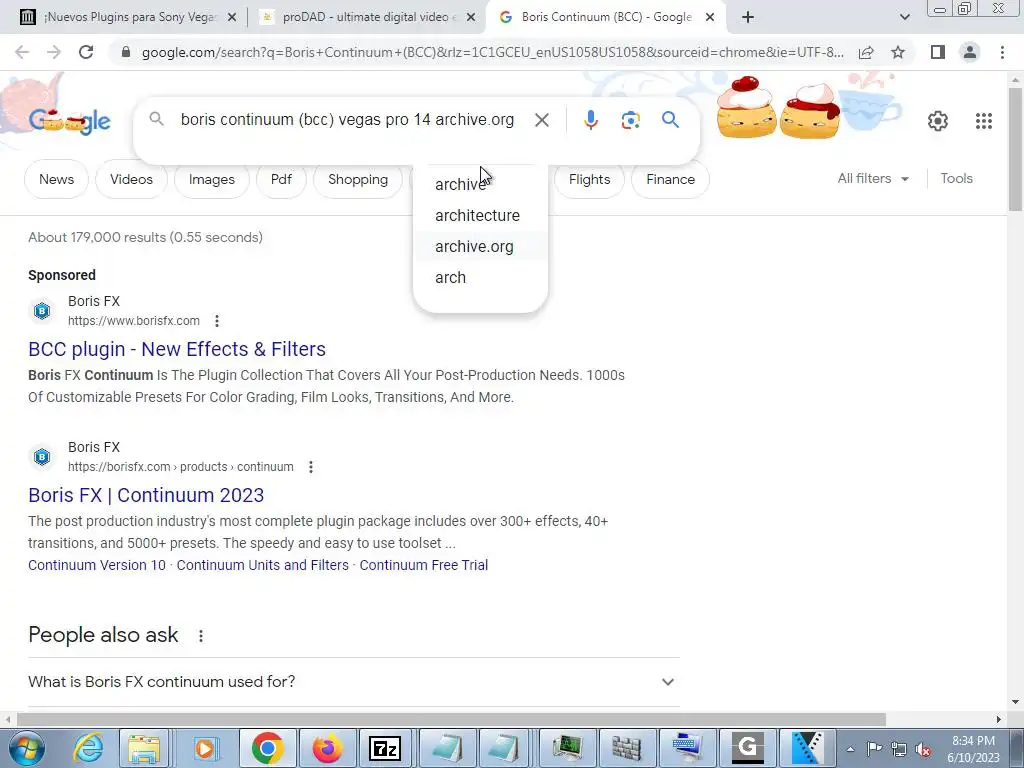This screenshot has width=1024, height=768.
Task: Submit search with the magnifier button
Action: [670, 120]
